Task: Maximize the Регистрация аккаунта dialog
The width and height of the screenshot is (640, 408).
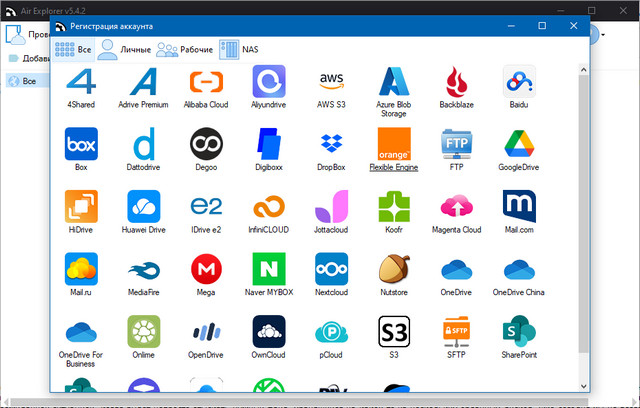Action: coord(542,26)
